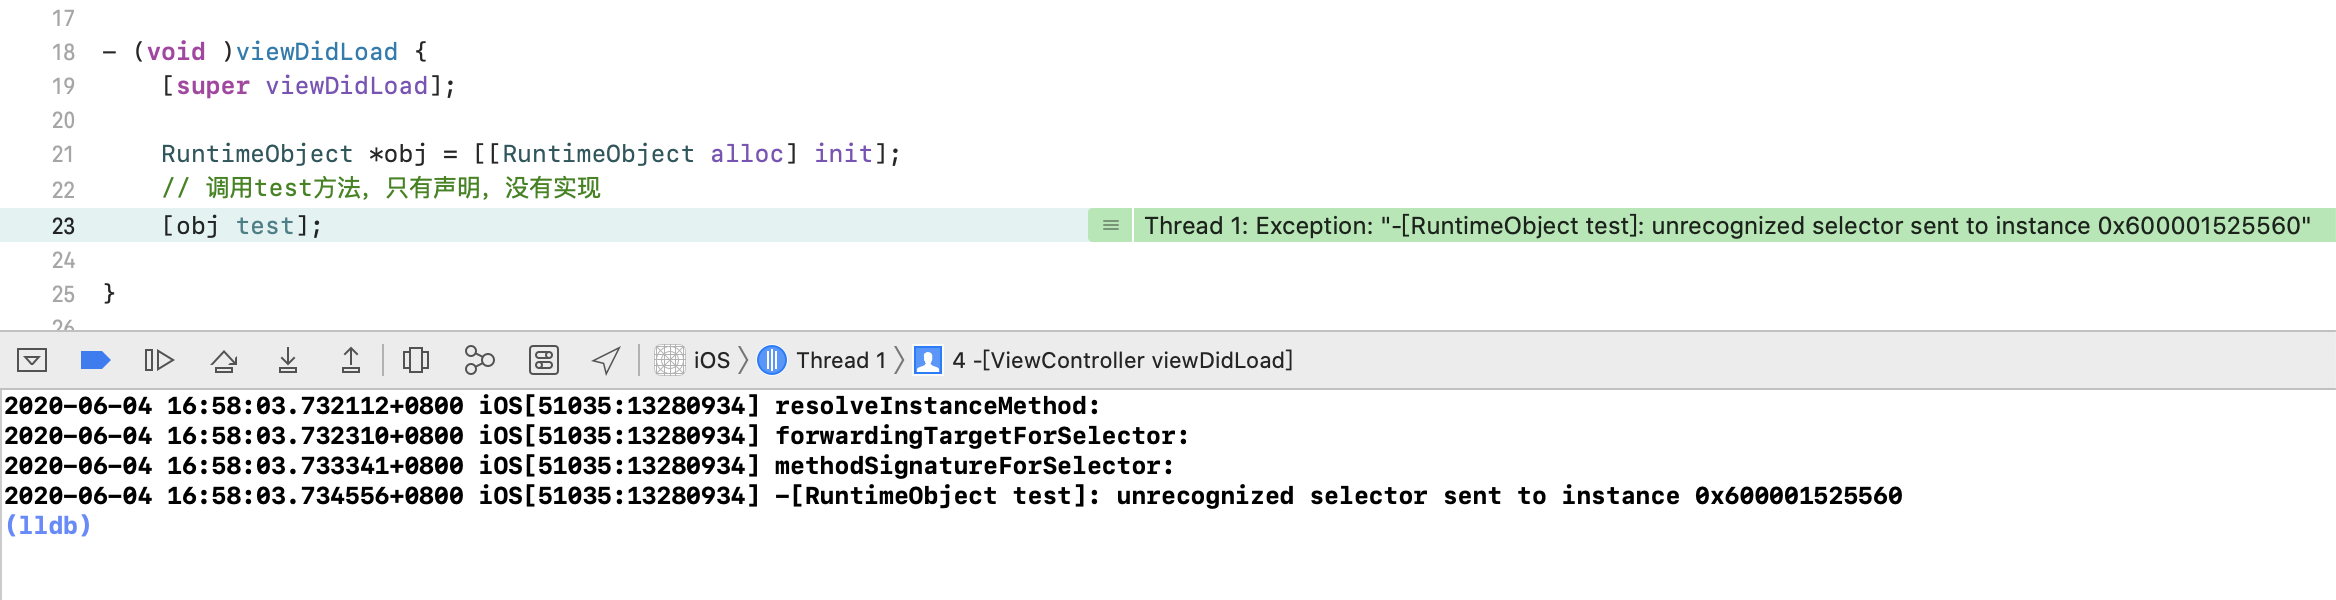Screen dimensions: 2336x600
Task: Click the Thread 1 exception message banner
Action: point(1727,226)
